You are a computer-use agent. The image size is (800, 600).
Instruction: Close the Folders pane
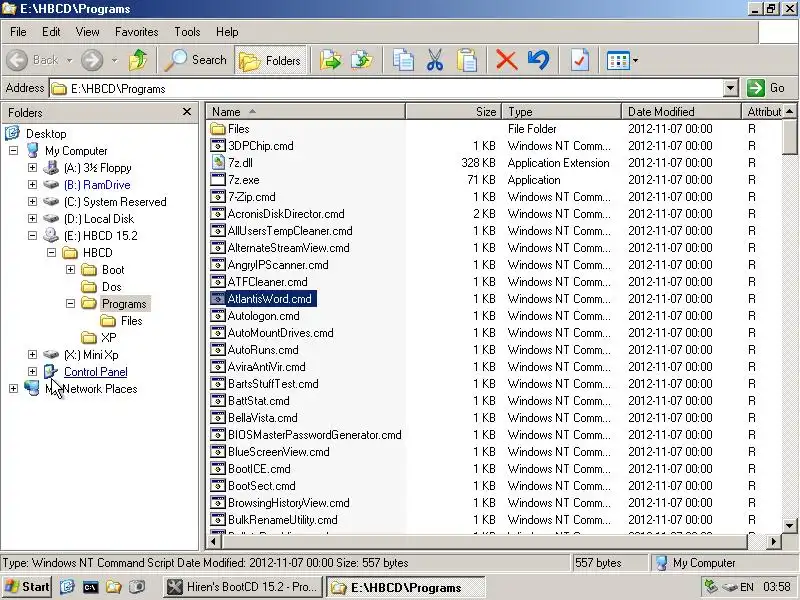[x=187, y=112]
